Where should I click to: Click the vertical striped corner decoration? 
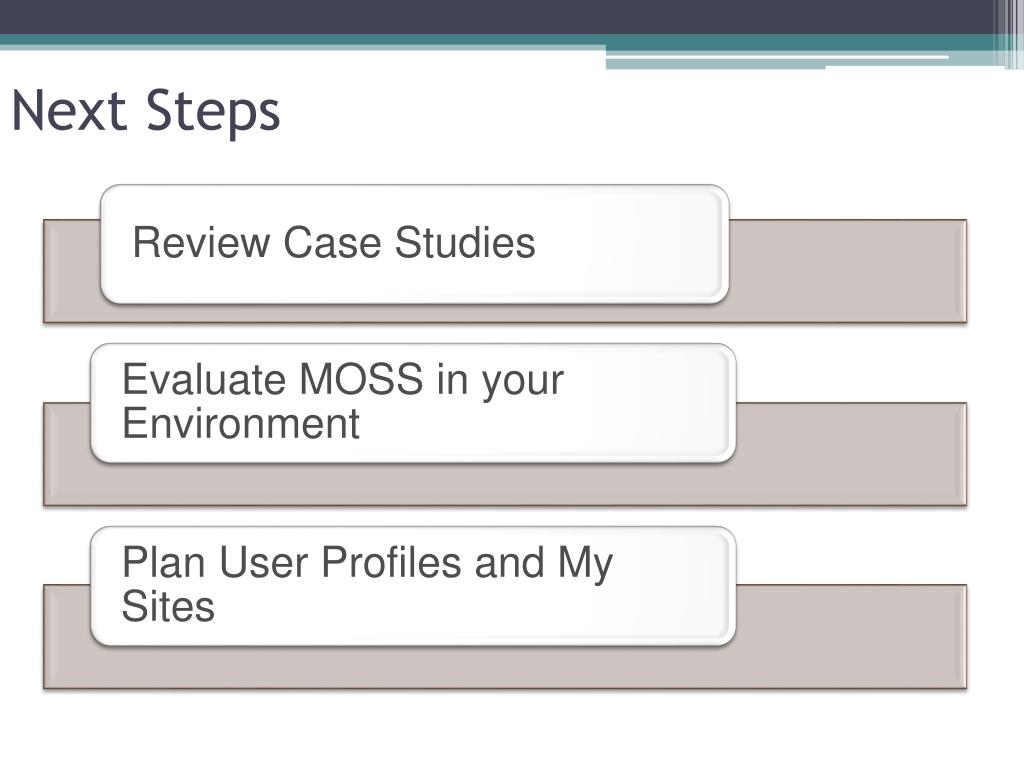coord(1009,34)
